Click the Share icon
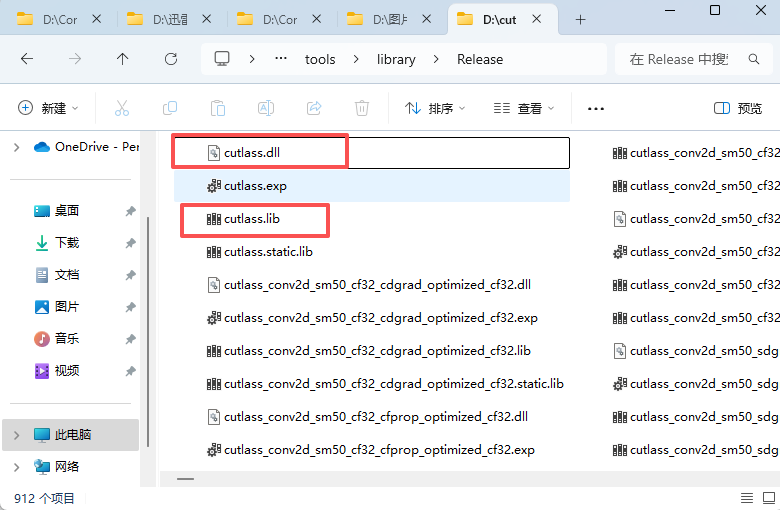This screenshot has height=510, width=780. (314, 108)
